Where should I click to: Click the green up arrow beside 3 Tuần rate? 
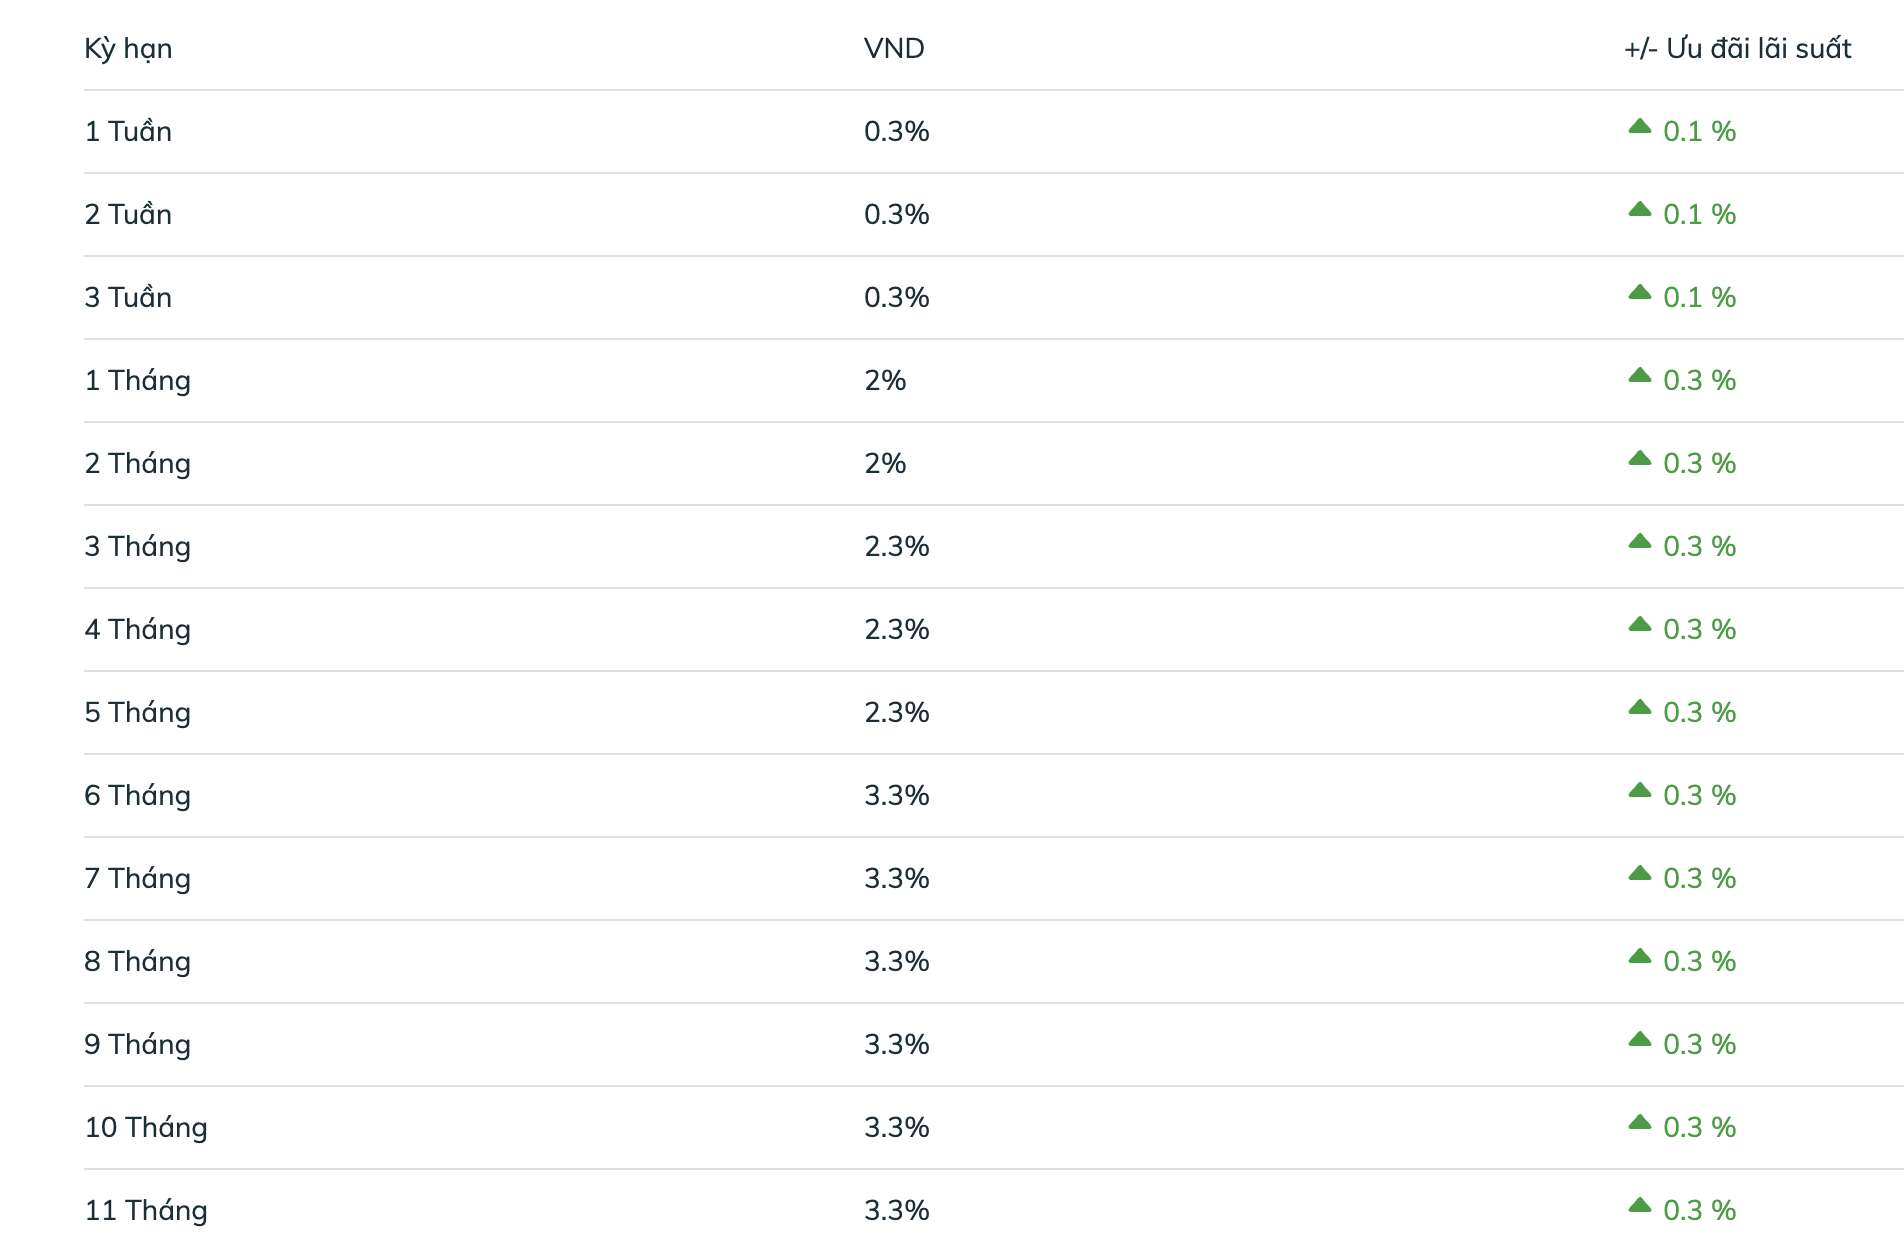1639,292
